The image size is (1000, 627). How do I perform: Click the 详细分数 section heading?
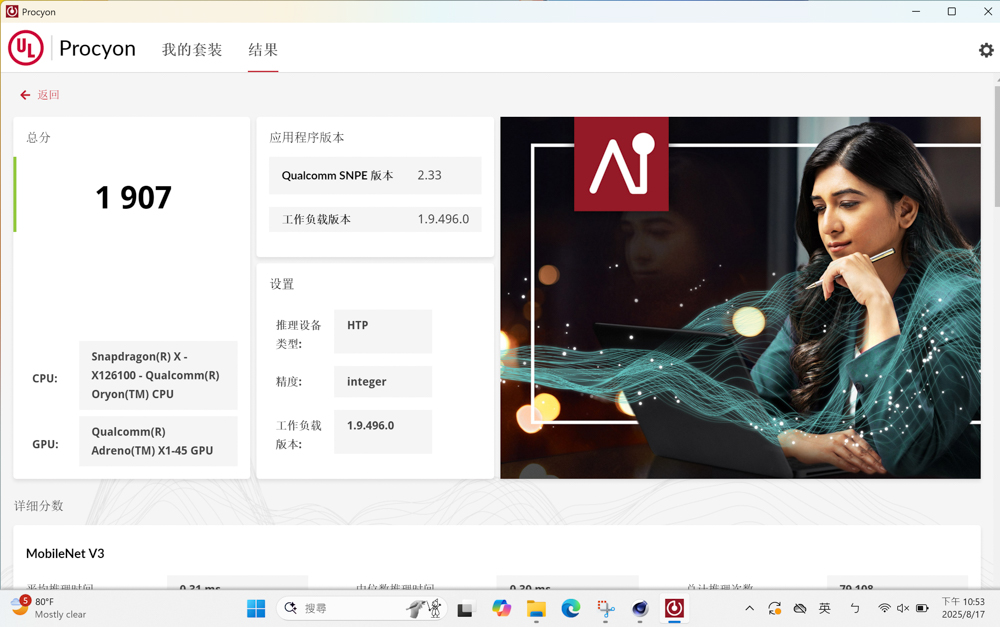click(x=39, y=506)
